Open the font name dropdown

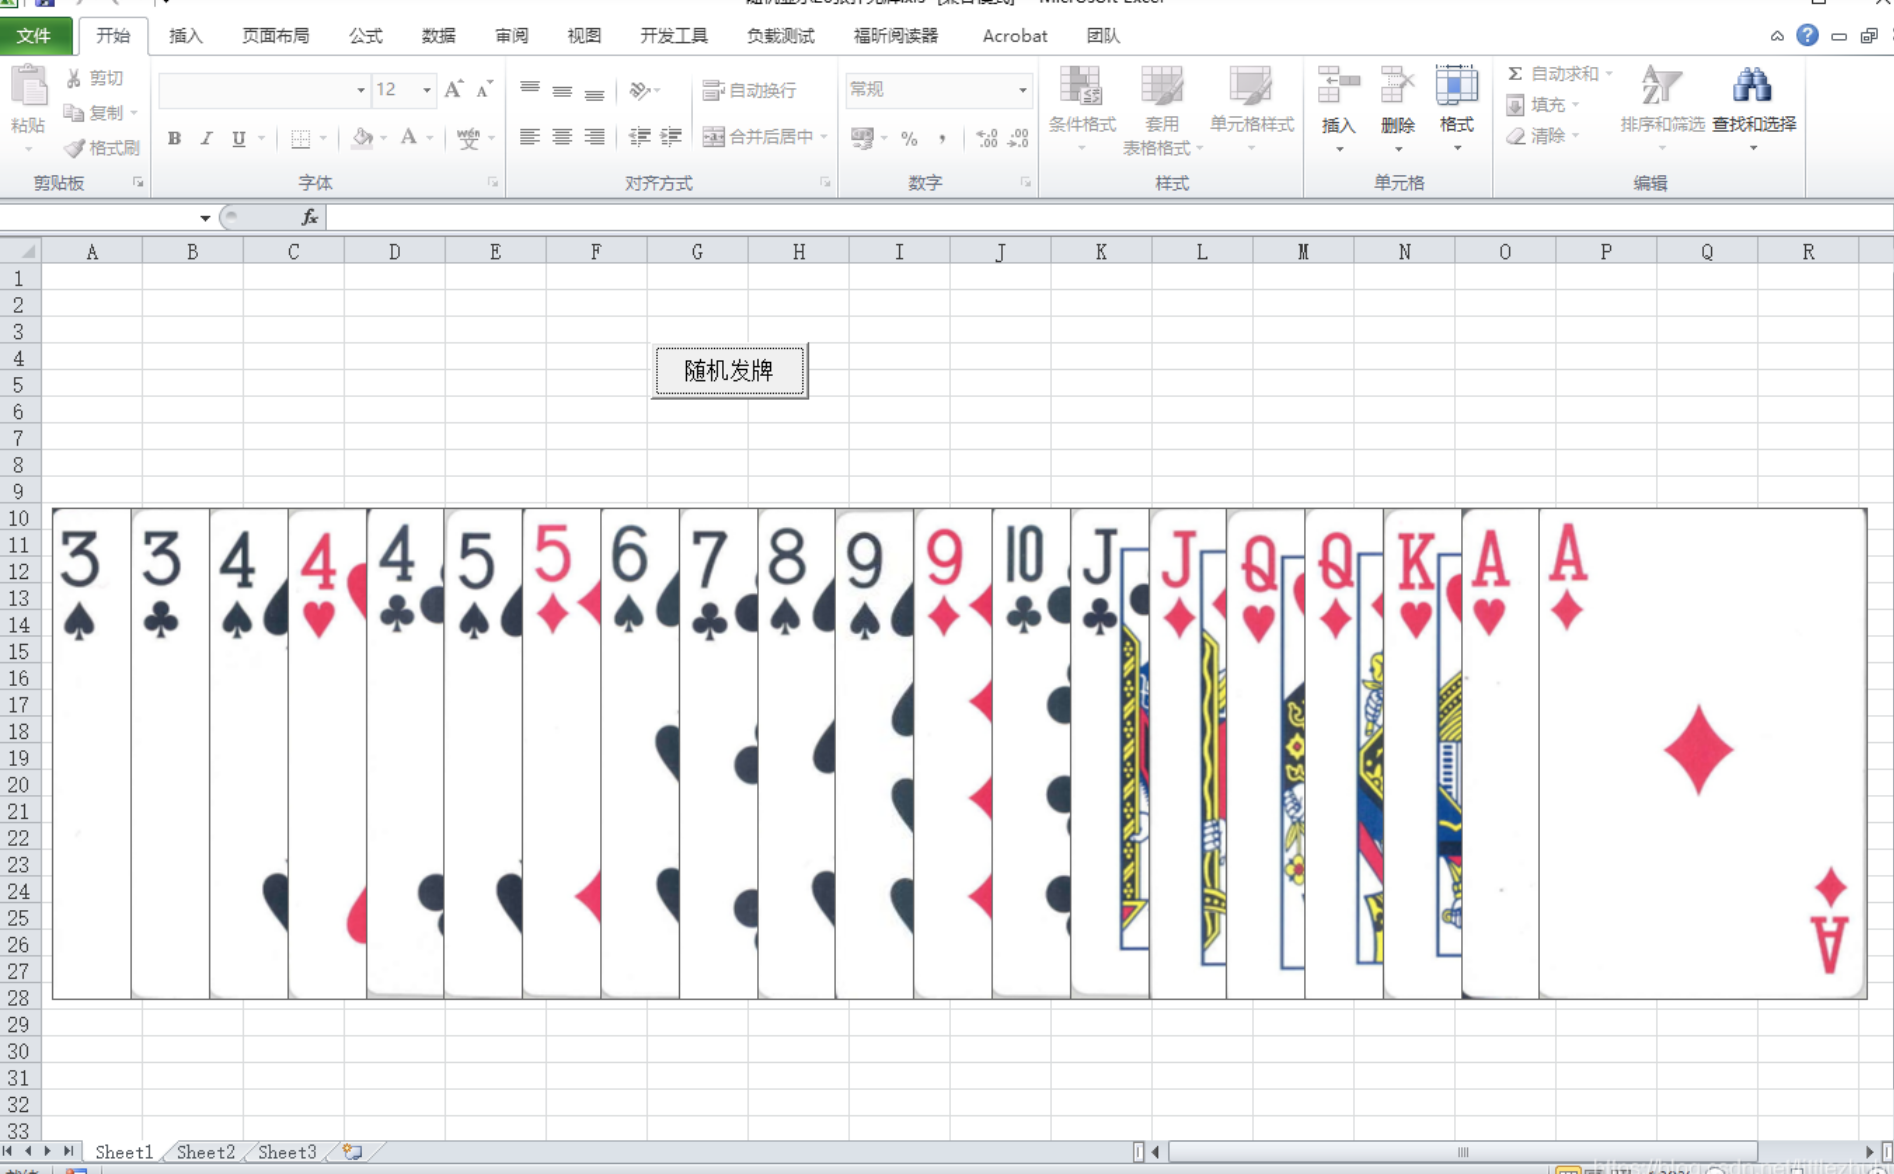coord(360,90)
